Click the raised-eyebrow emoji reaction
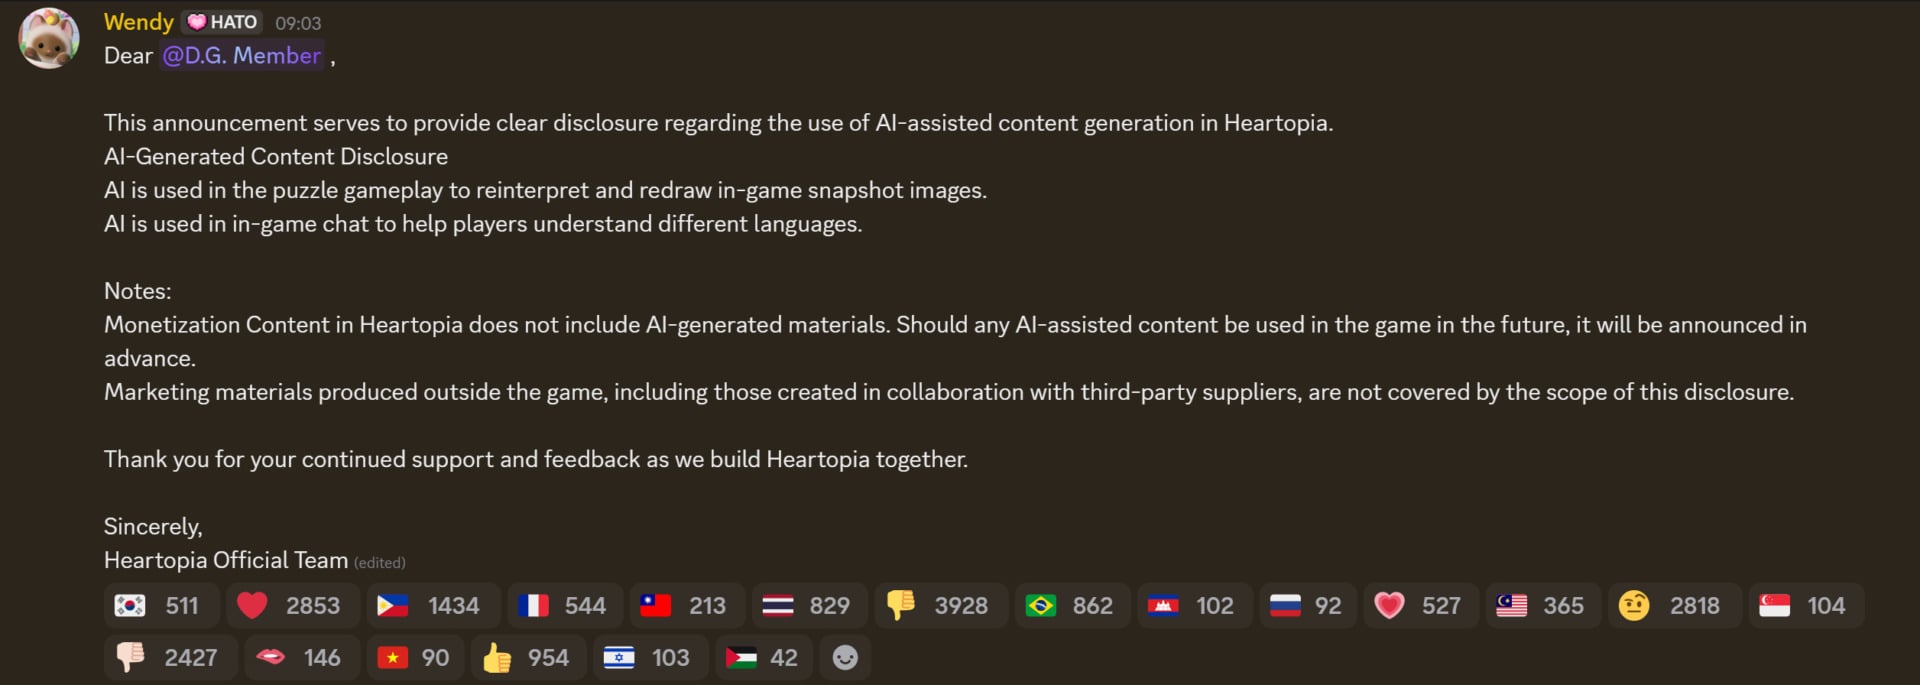Screen dimensions: 1920x685 pos(1675,605)
